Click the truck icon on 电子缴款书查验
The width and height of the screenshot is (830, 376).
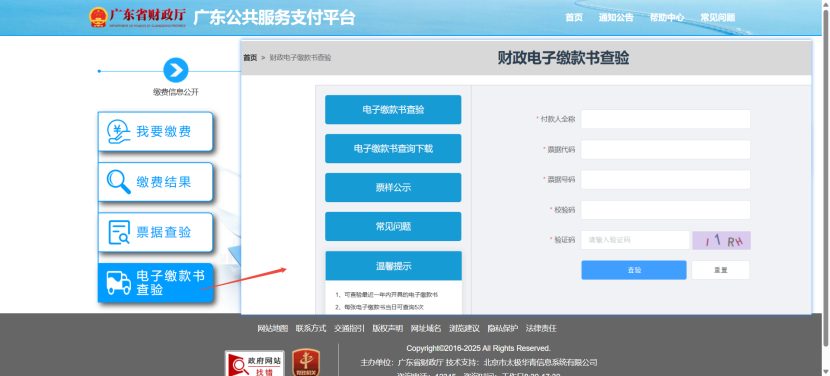[x=119, y=283]
